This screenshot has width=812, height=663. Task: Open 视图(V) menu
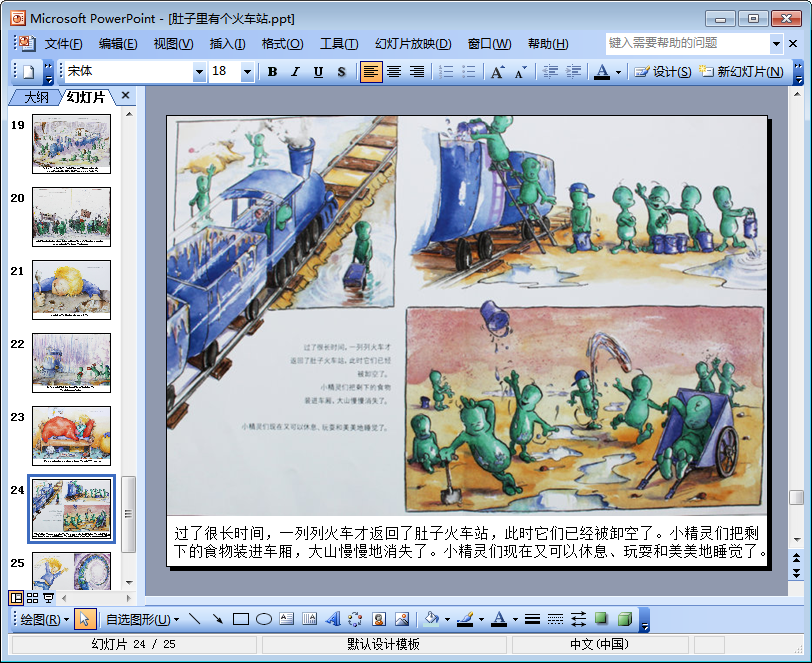pos(173,44)
